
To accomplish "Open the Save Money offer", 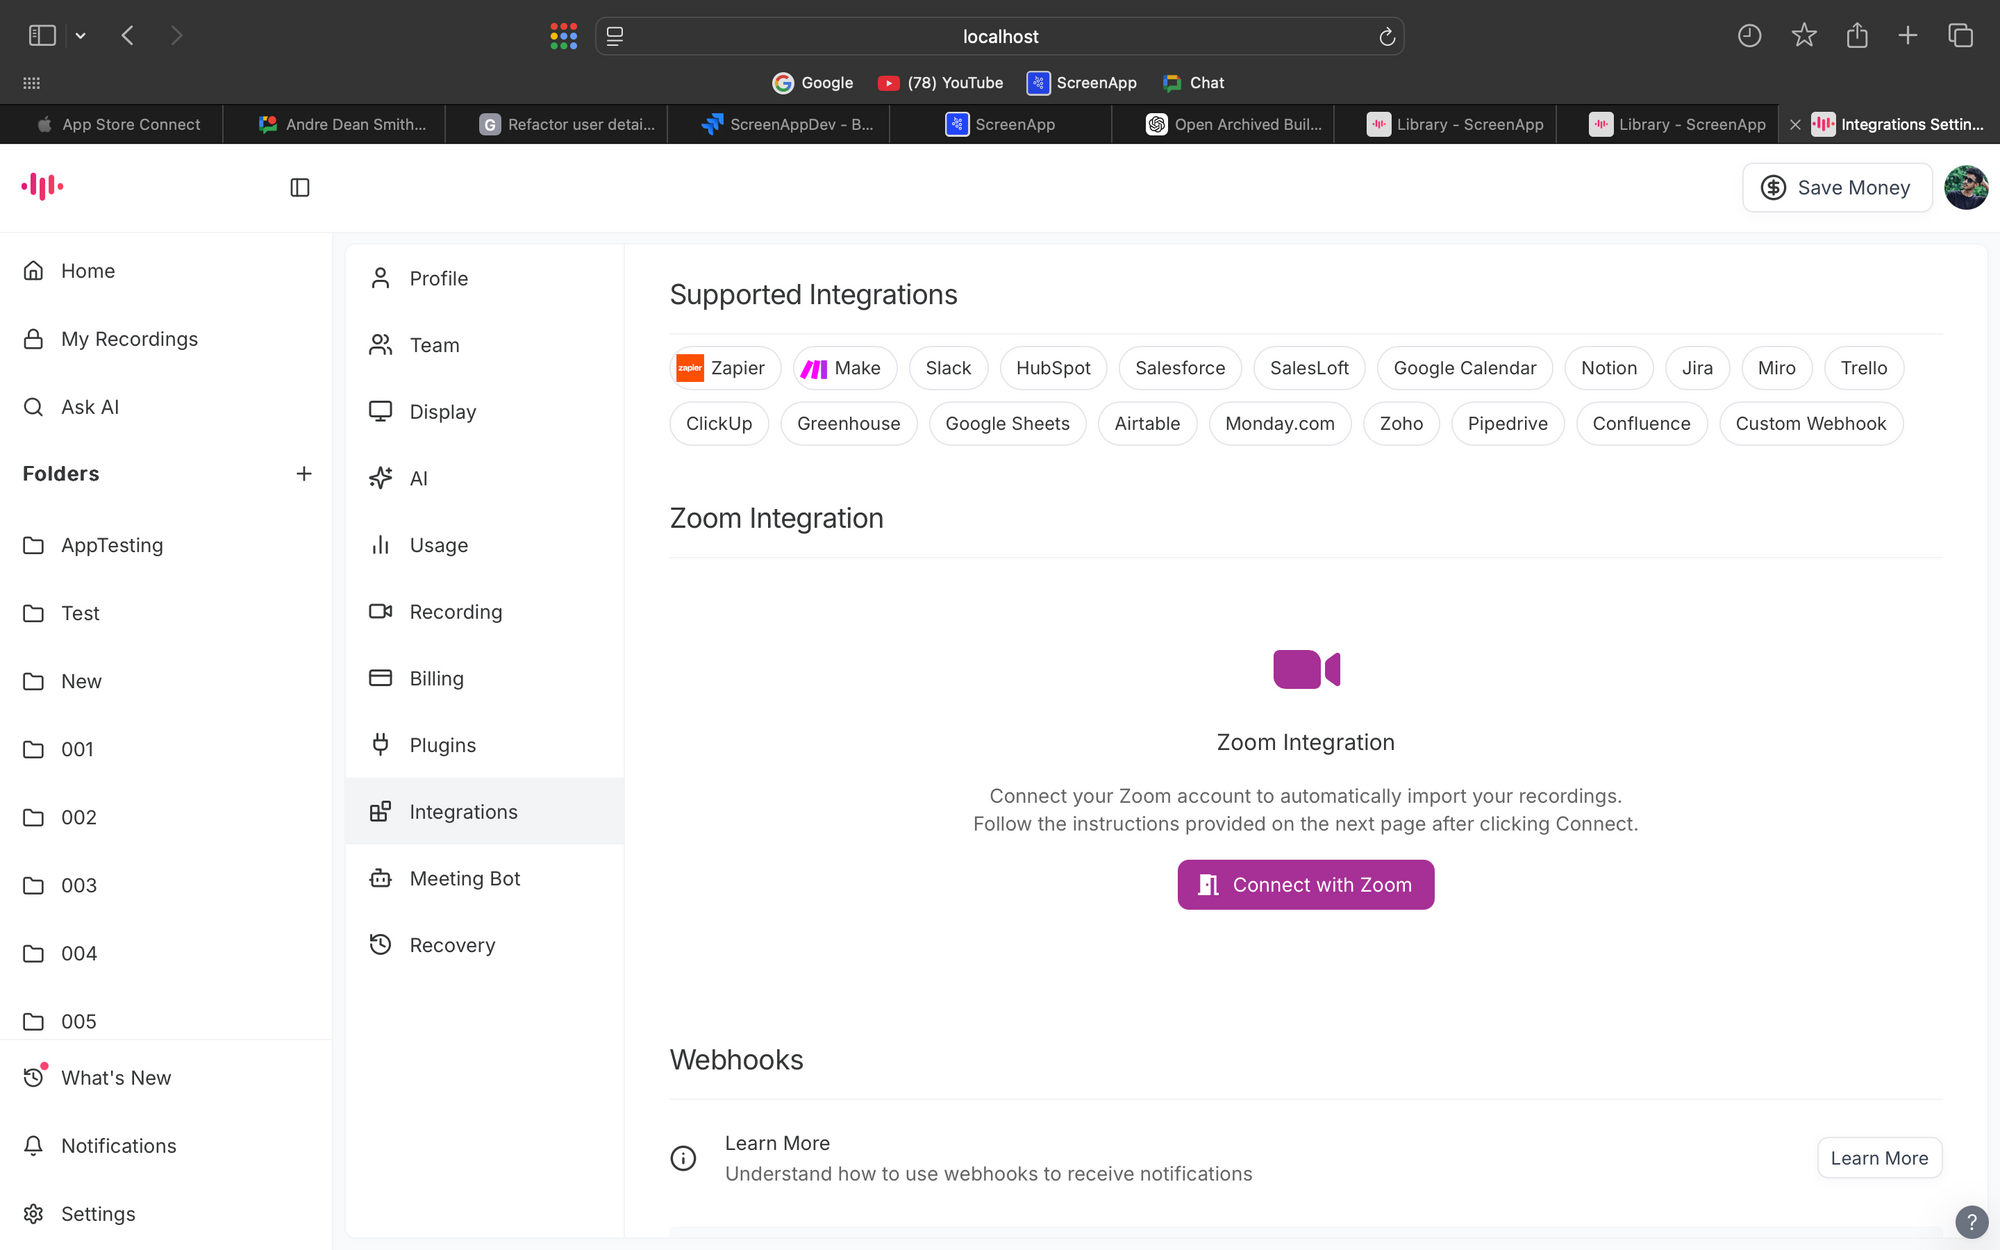I will [1836, 187].
